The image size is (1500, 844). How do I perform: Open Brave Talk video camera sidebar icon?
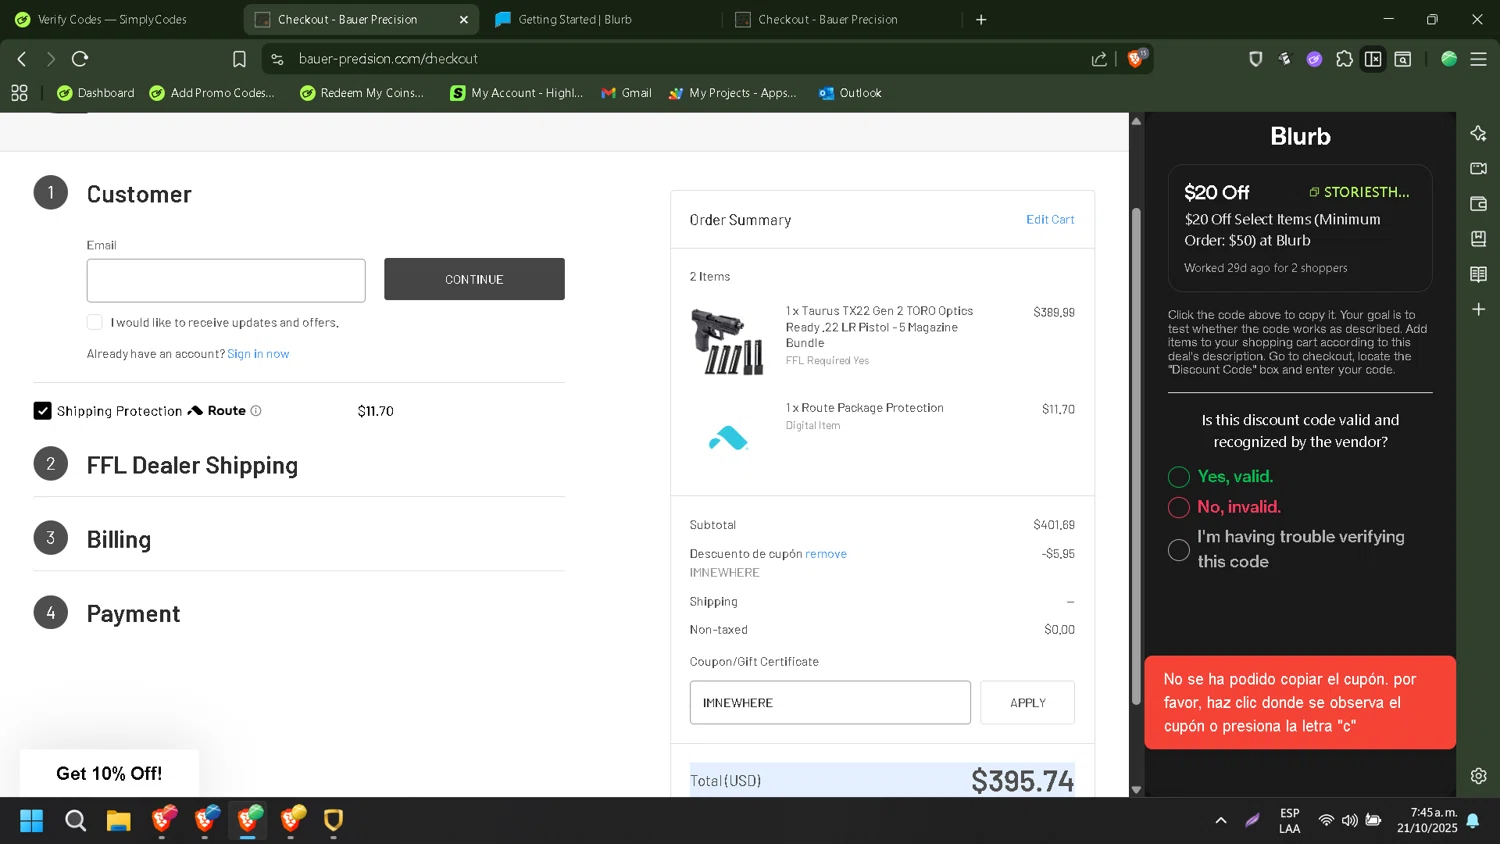tap(1478, 169)
